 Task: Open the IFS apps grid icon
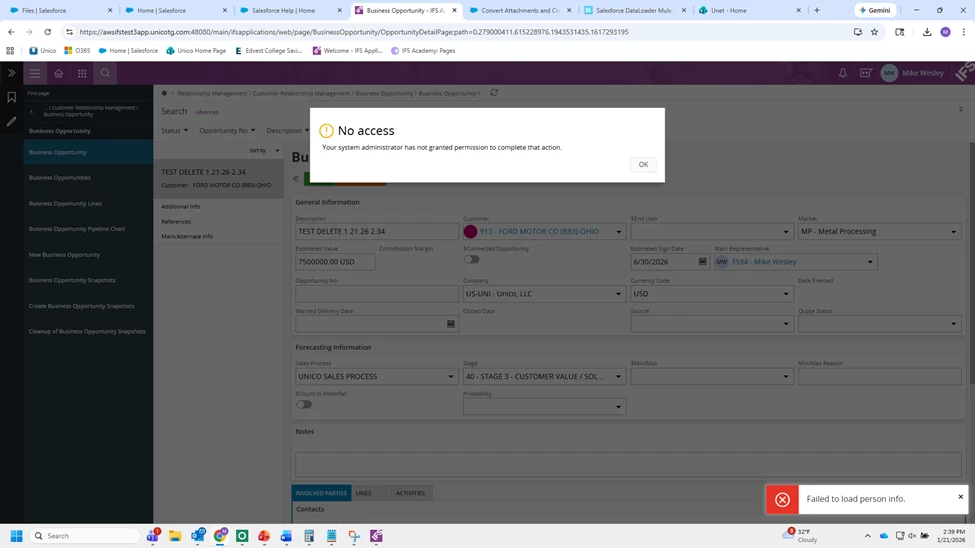[82, 73]
